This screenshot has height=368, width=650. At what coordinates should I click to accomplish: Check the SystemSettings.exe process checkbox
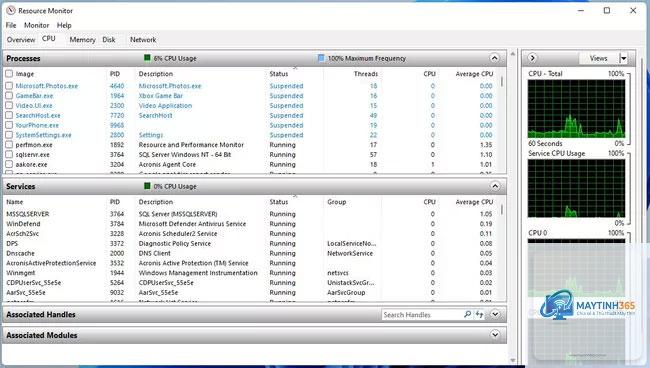click(x=9, y=135)
